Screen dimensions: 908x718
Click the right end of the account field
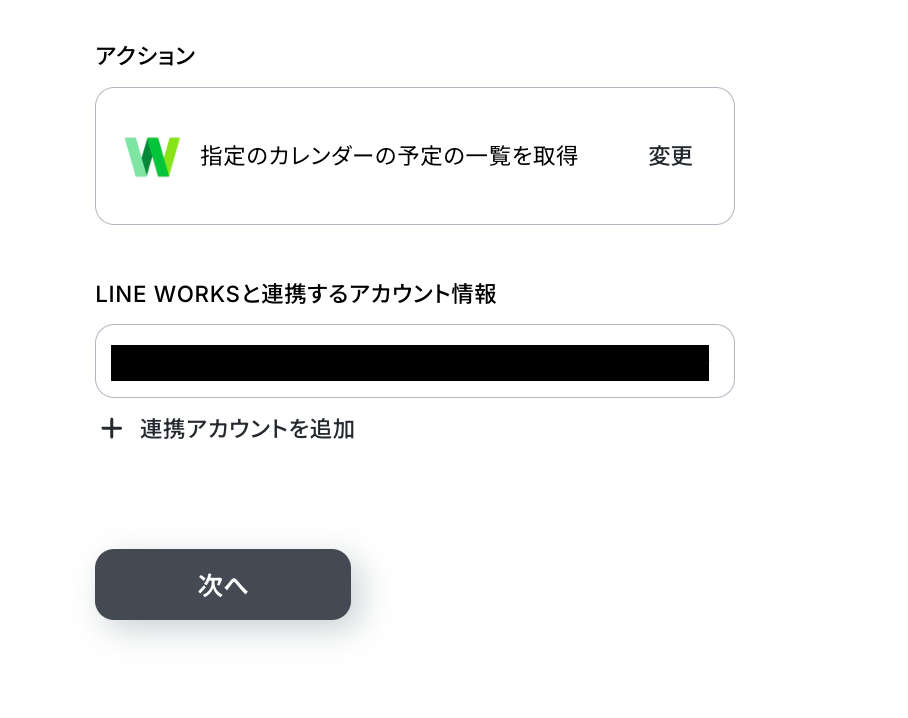(x=722, y=361)
